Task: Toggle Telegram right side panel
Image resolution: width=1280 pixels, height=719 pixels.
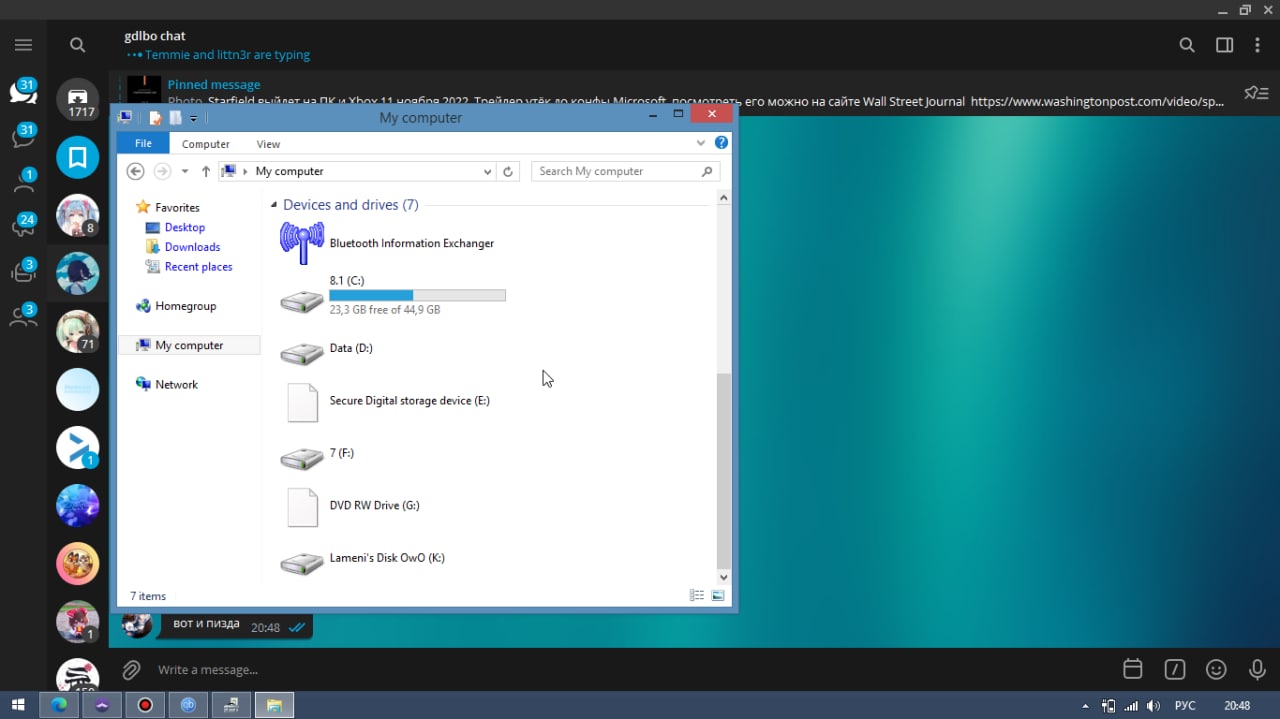Action: (1224, 45)
